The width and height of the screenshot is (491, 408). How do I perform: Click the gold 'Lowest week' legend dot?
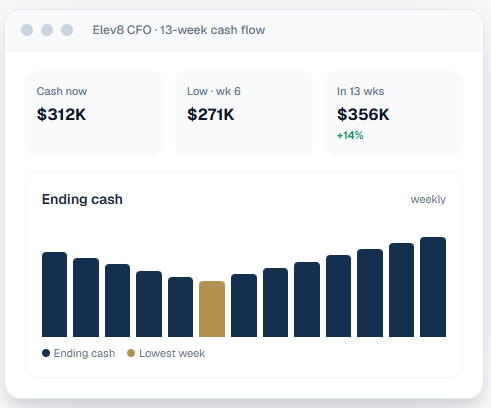pos(131,353)
